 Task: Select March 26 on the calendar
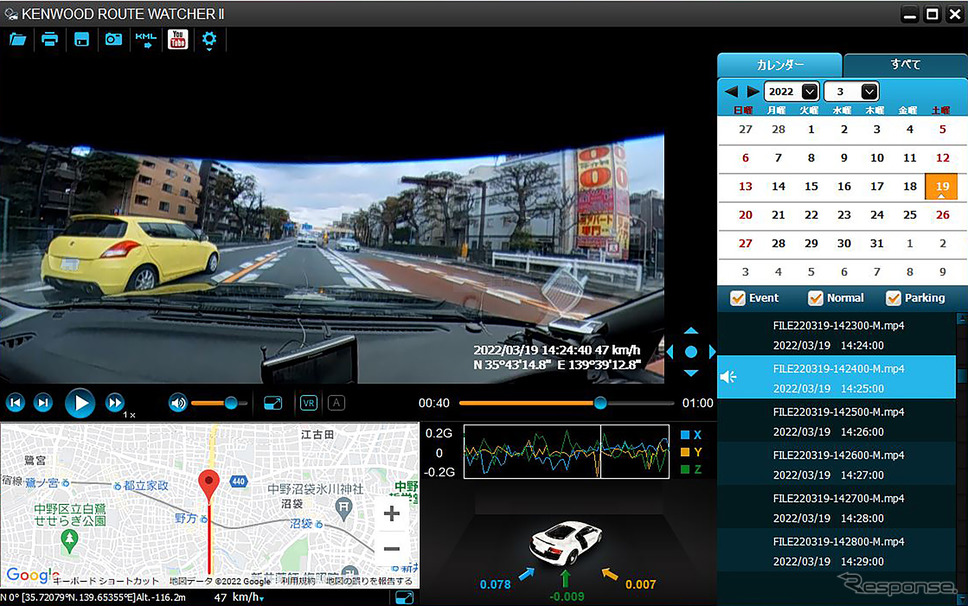click(942, 215)
